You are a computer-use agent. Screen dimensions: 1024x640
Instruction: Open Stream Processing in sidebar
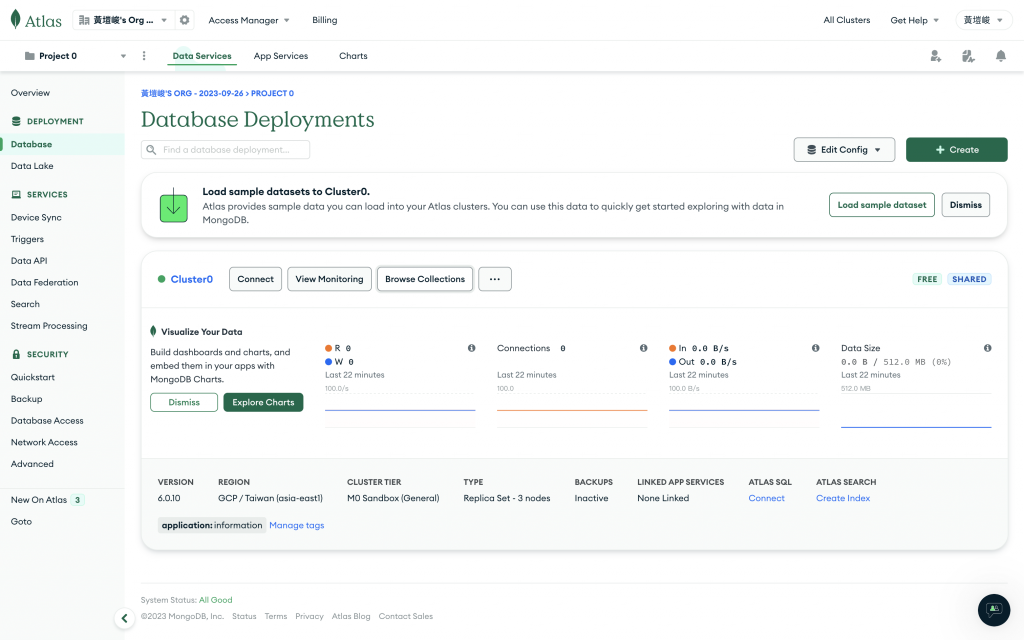(49, 325)
